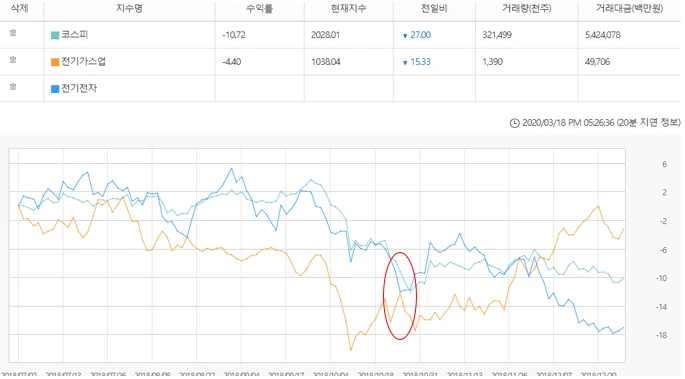
Task: Click the blue 전기전자 color swatch
Action: (x=55, y=89)
